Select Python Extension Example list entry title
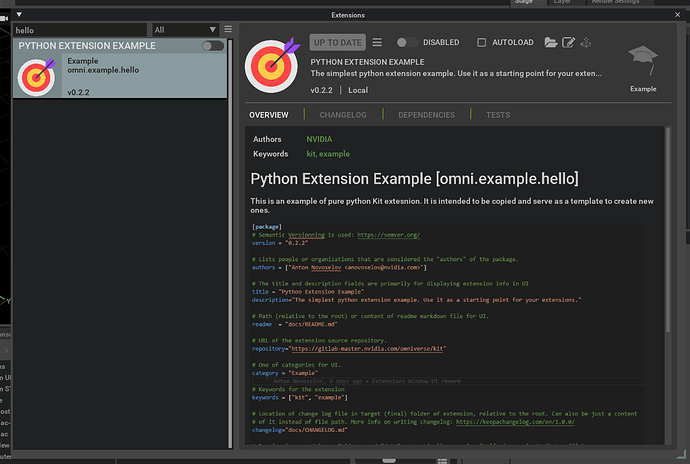Image resolution: width=690 pixels, height=464 pixels. tap(87, 46)
